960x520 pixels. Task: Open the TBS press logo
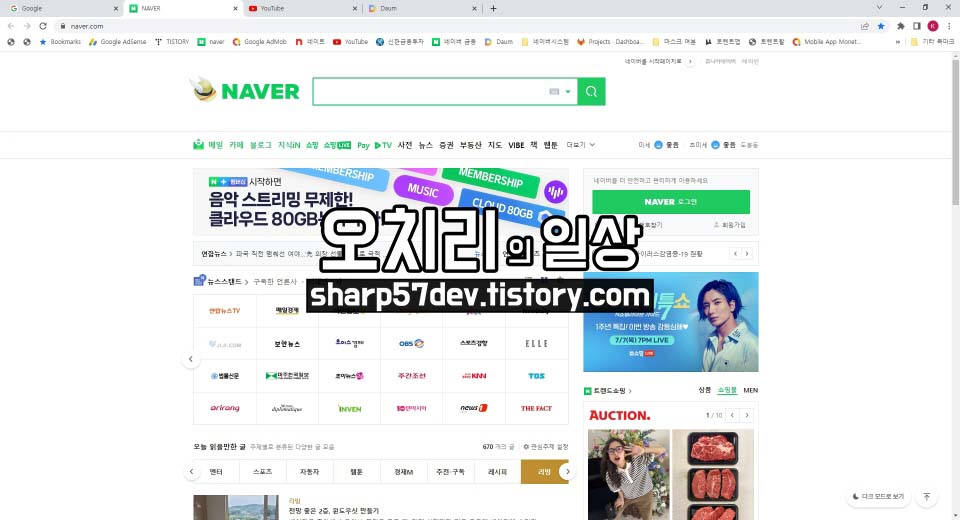click(536, 376)
